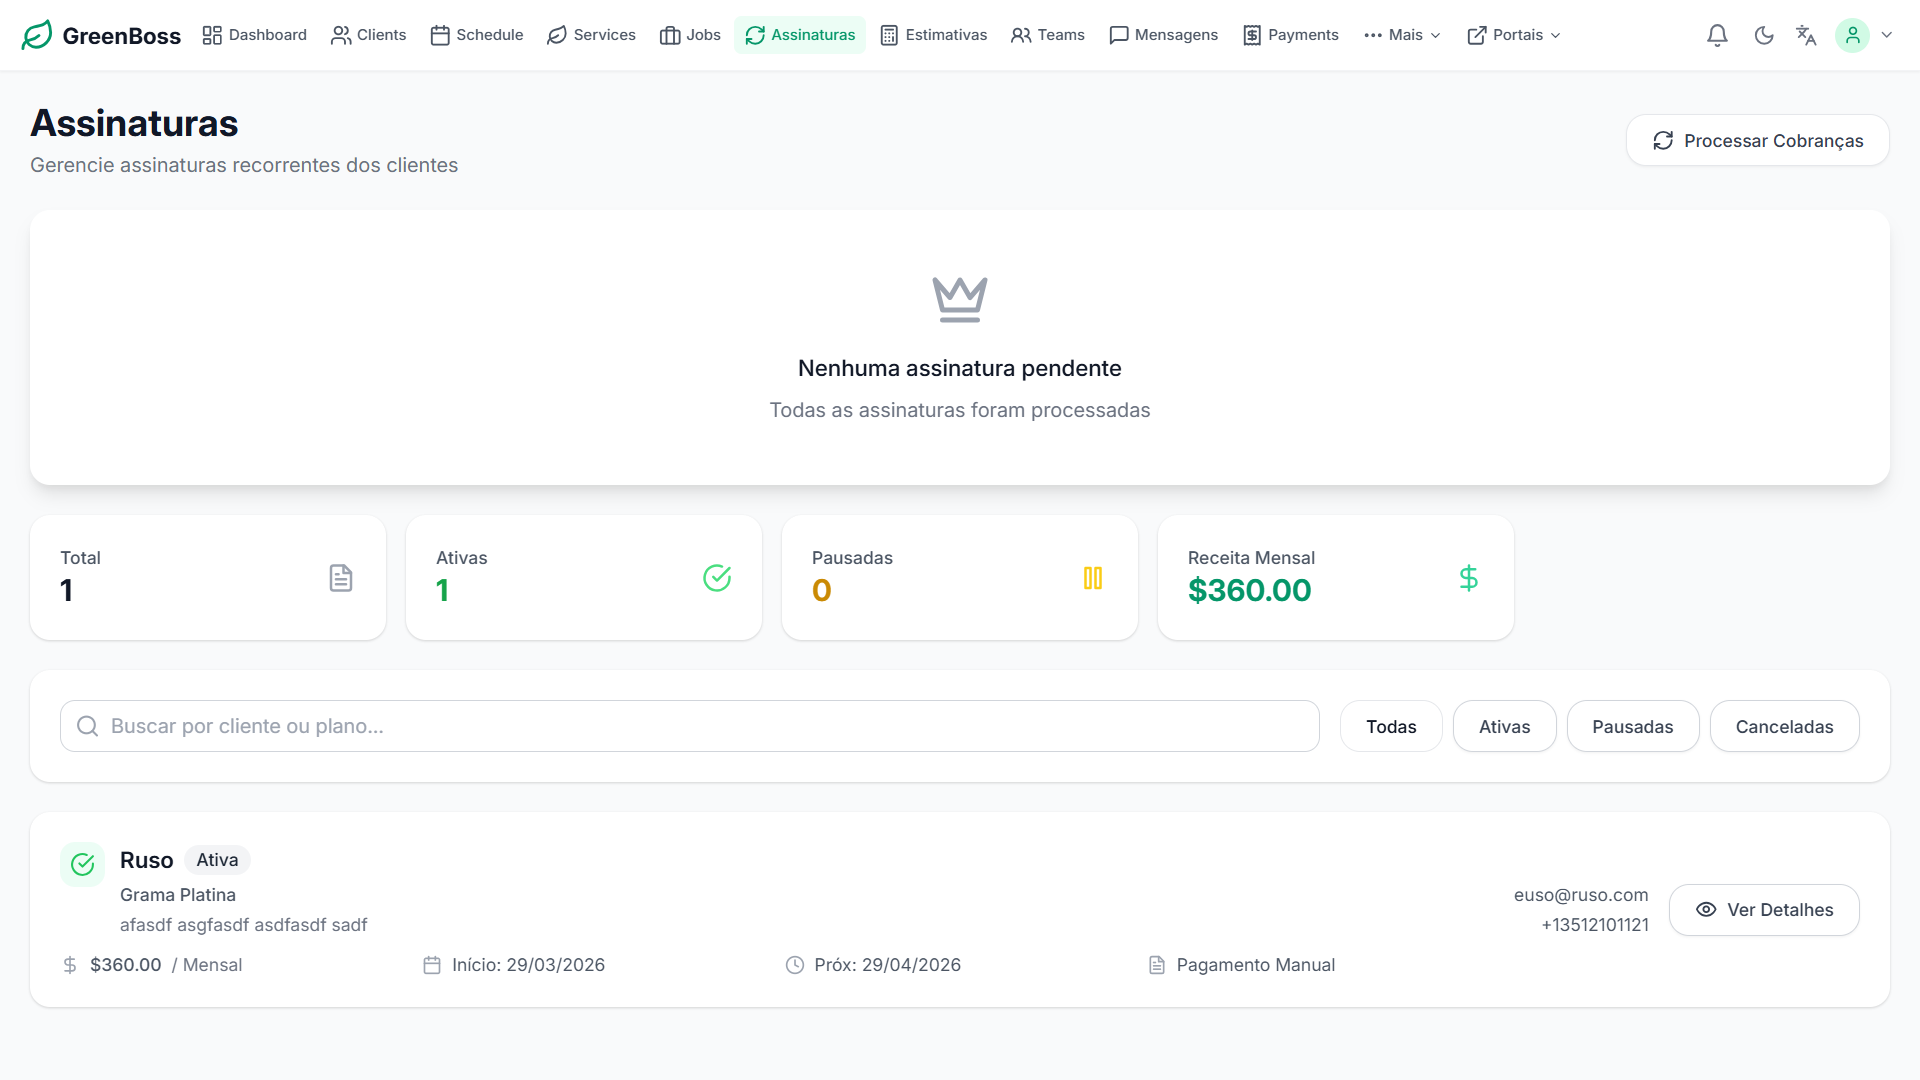The height and width of the screenshot is (1080, 1920).
Task: Click the GreenBoss logo icon
Action: (x=36, y=34)
